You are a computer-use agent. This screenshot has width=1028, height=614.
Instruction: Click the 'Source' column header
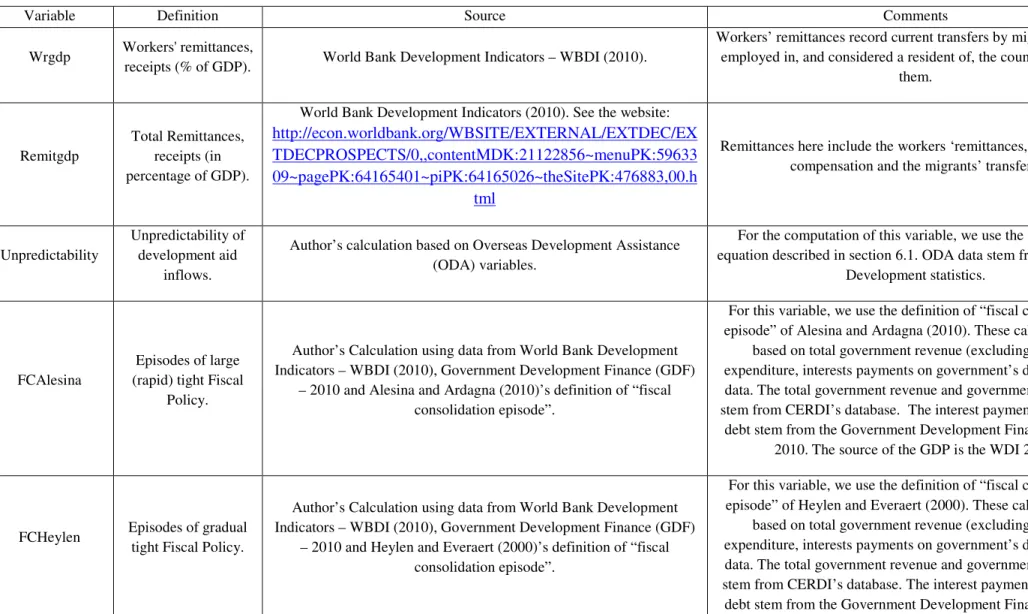point(484,16)
